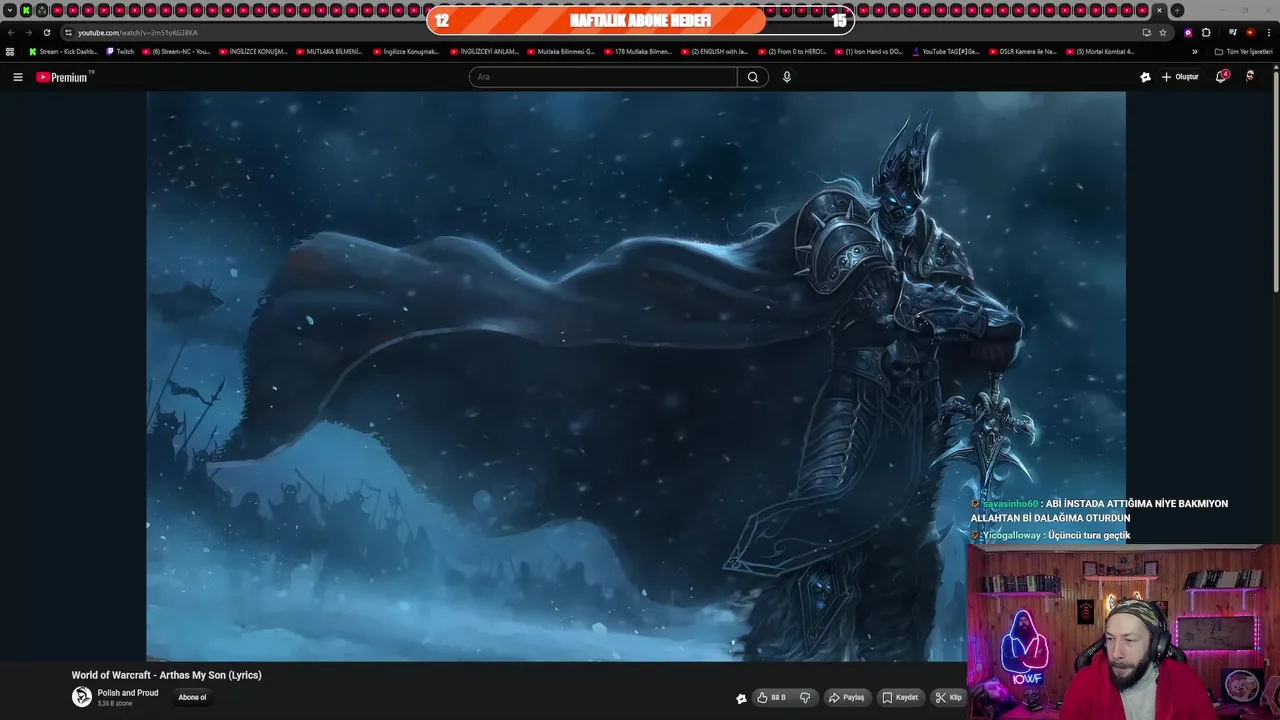Open 'İNGİLİZCE KONUŞM...' bookmark
This screenshot has height=720, width=1280.
(x=253, y=51)
